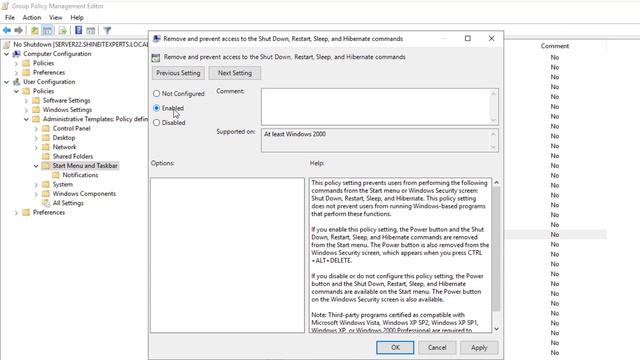This screenshot has width=640, height=360.
Task: Click the Comment column header
Action: click(555, 46)
